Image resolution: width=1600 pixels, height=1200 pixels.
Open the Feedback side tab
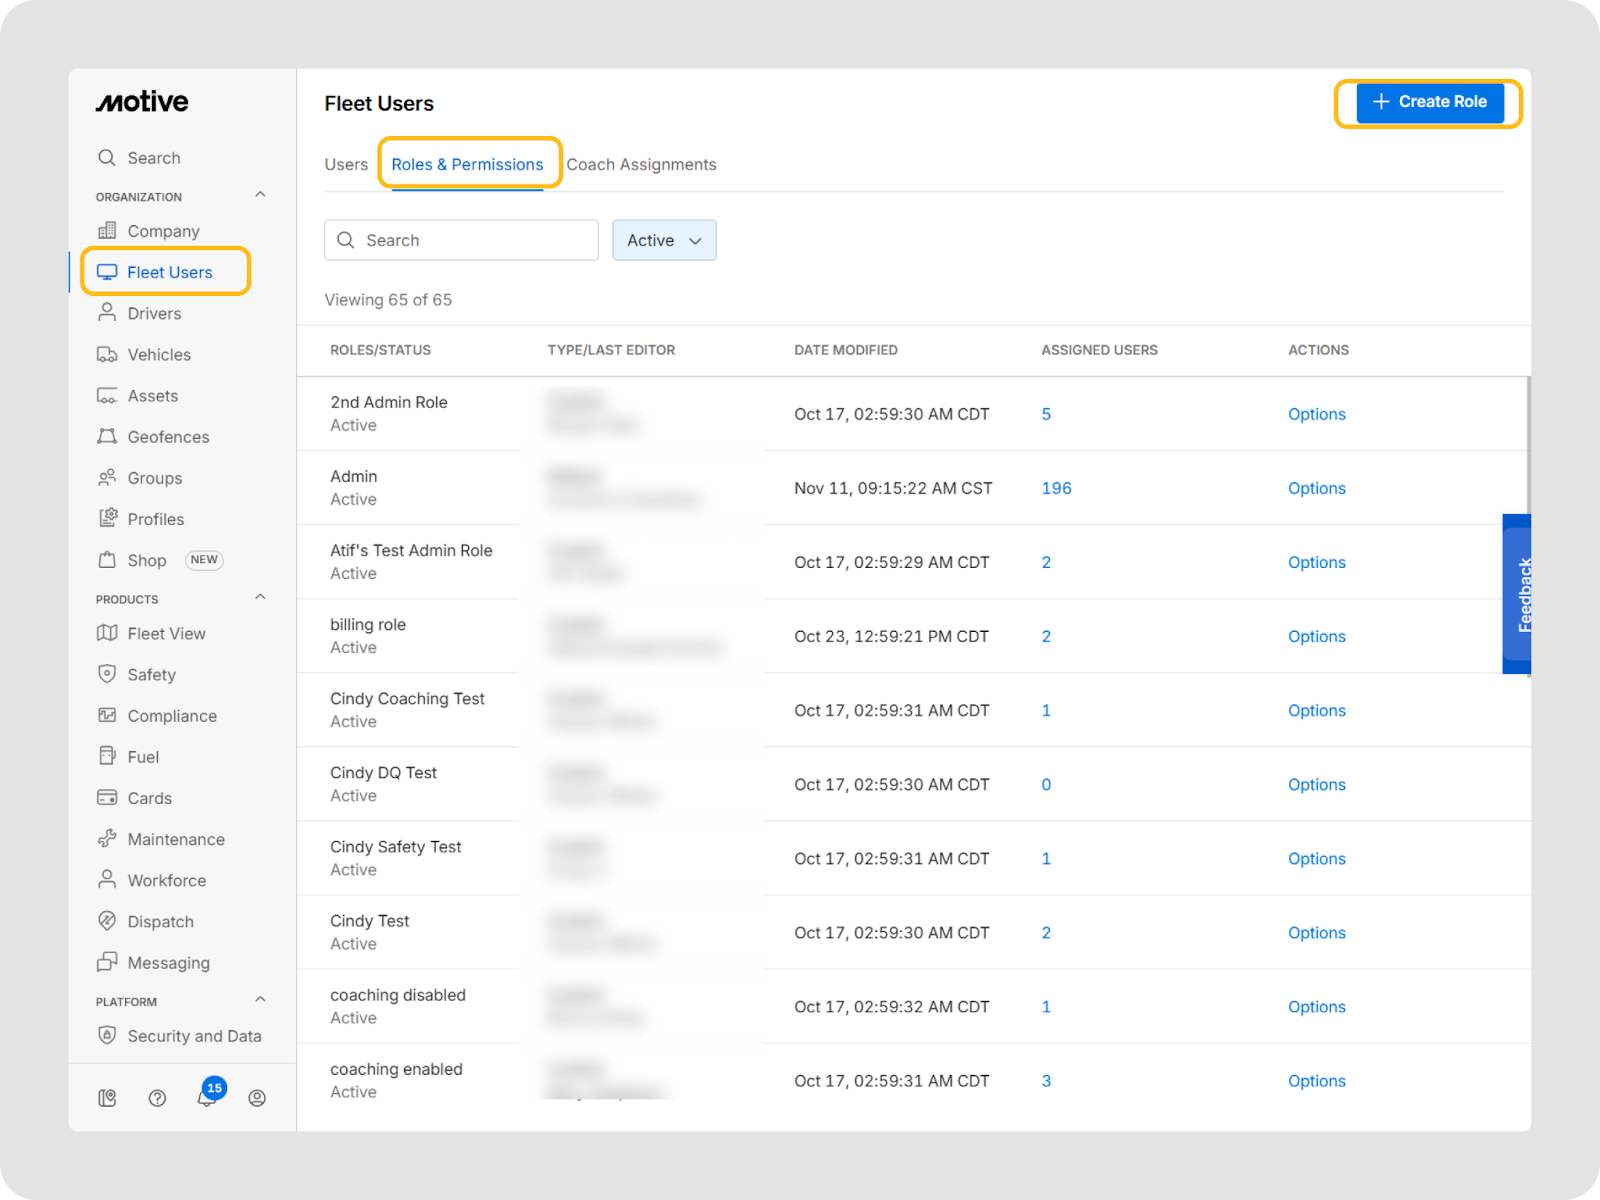1518,594
